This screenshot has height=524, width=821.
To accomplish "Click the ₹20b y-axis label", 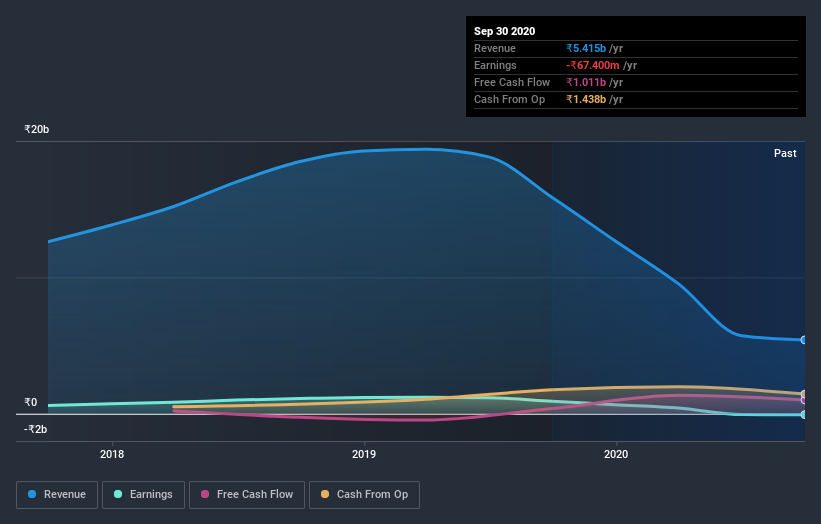I will click(x=37, y=129).
